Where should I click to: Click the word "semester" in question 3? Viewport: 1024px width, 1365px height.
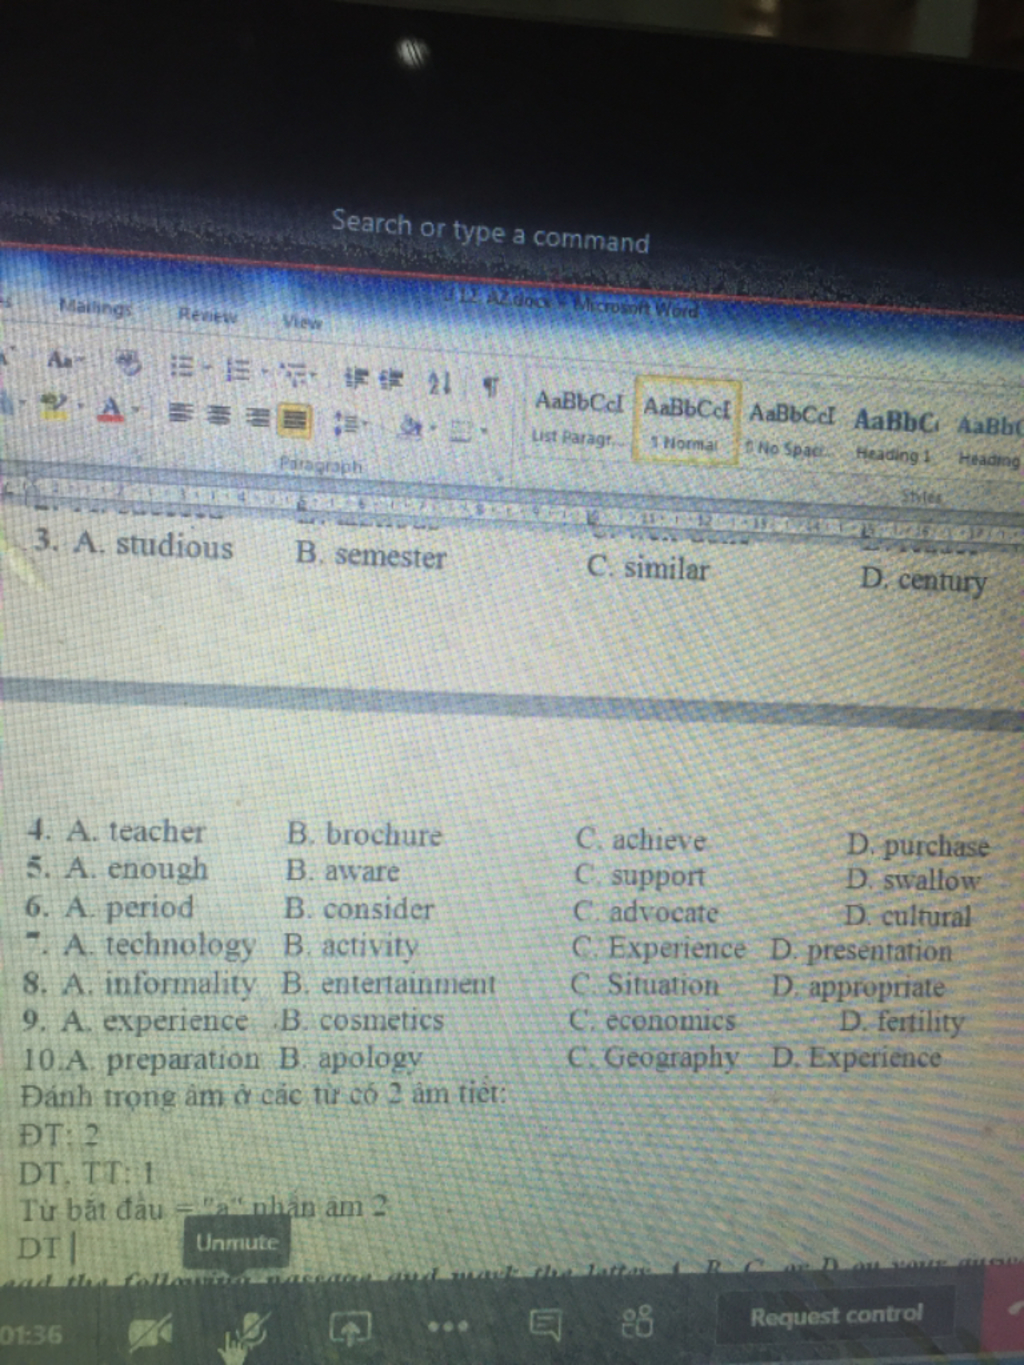pyautogui.click(x=390, y=556)
